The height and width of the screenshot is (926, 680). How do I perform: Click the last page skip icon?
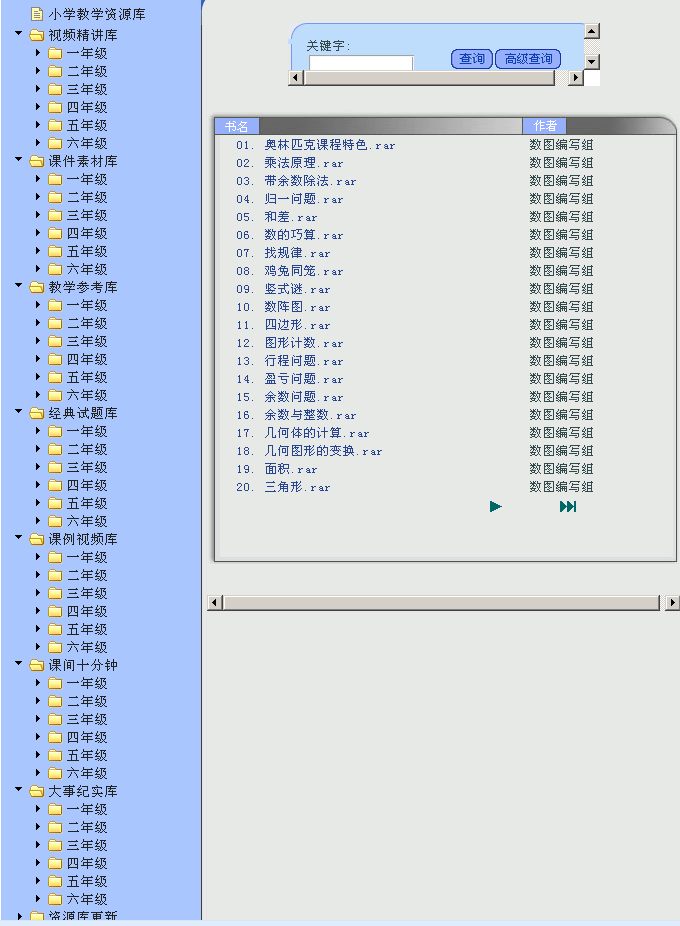(568, 507)
